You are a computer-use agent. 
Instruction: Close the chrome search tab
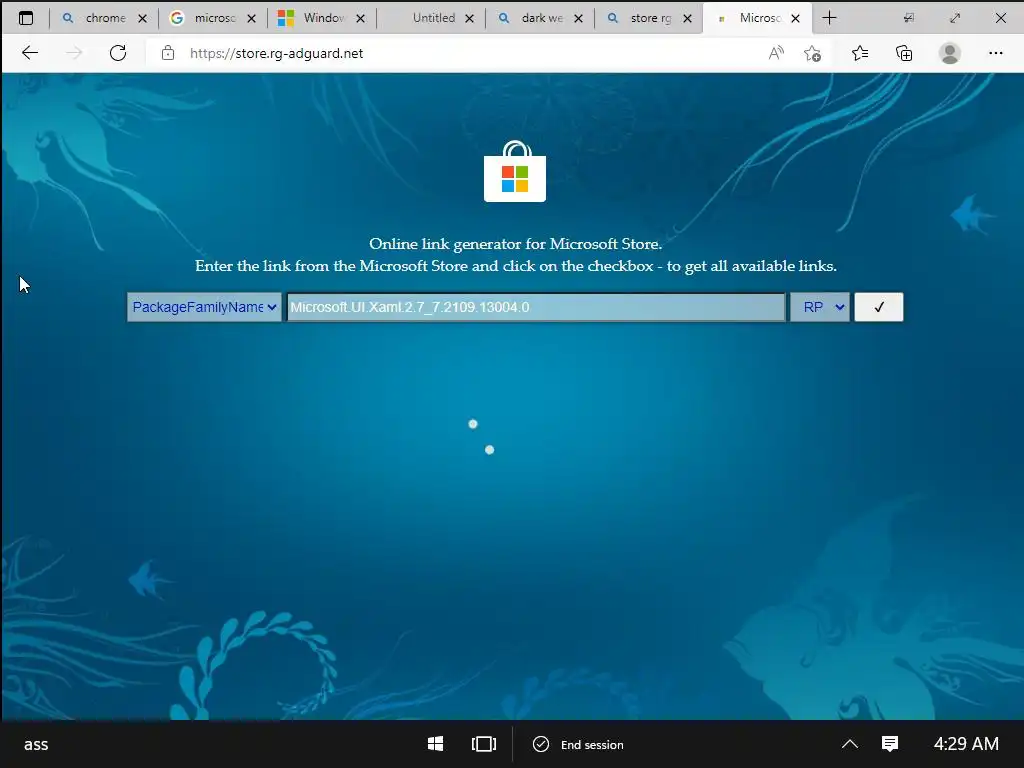point(142,19)
